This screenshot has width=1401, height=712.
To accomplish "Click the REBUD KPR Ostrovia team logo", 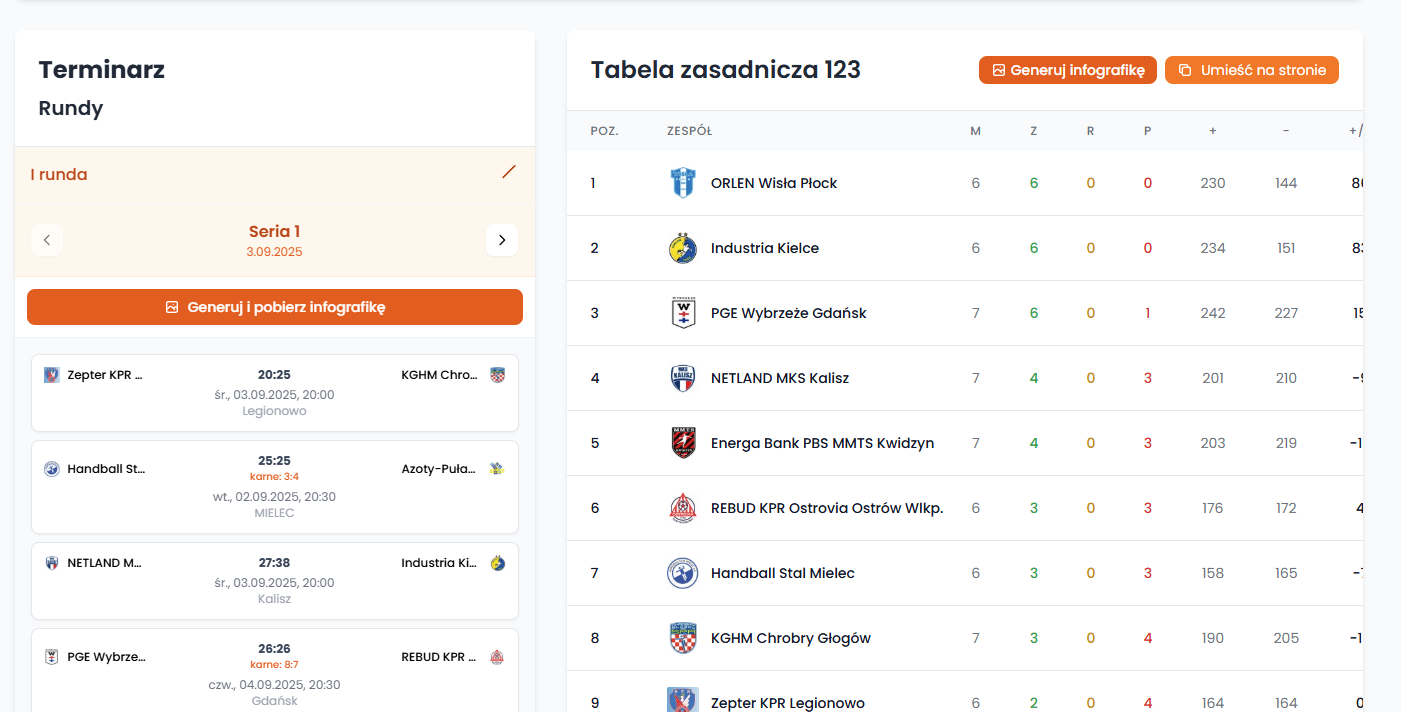I will 682,508.
